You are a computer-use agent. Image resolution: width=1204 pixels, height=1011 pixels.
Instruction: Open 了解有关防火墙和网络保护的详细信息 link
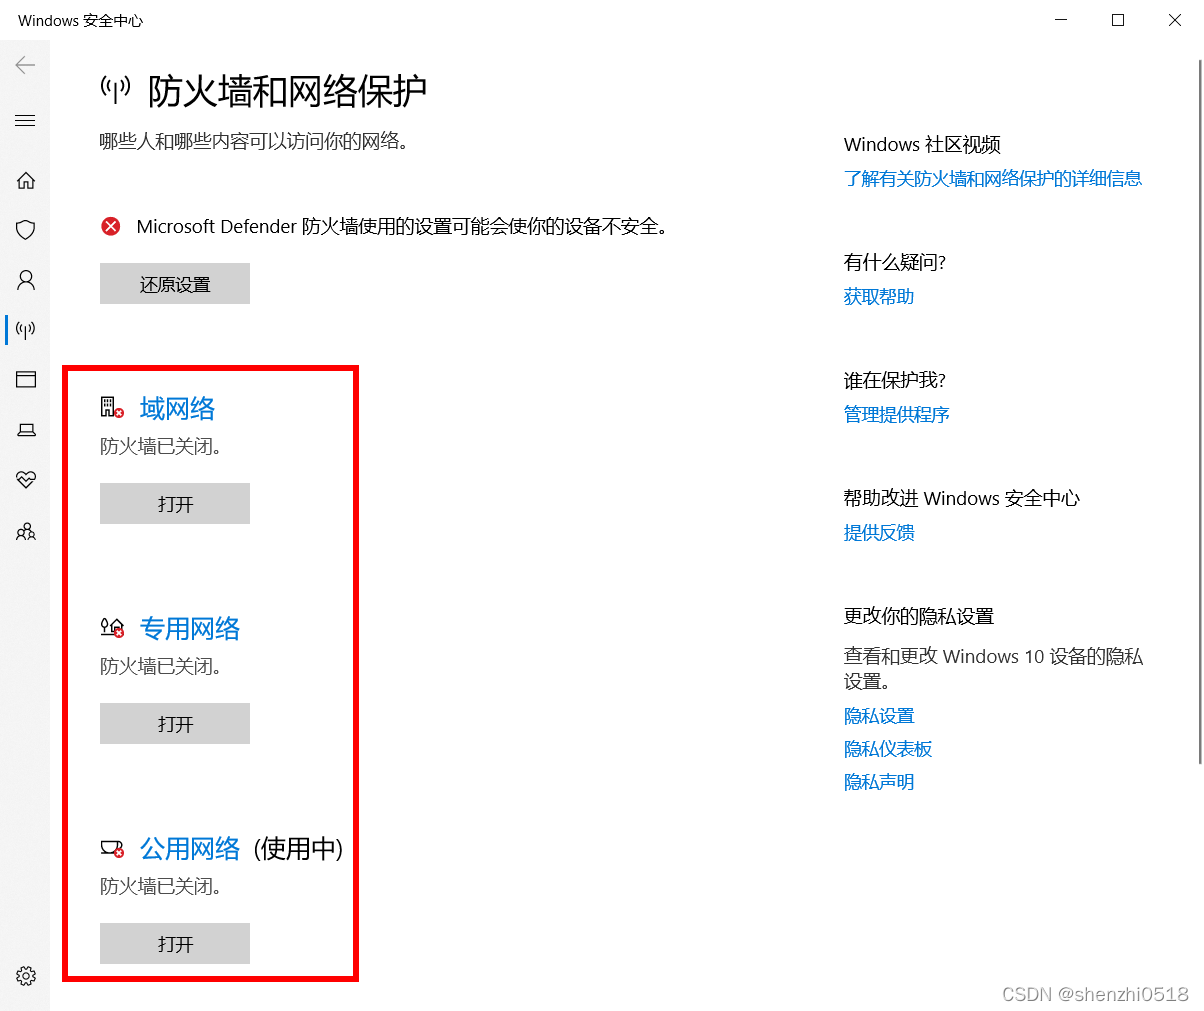[993, 179]
